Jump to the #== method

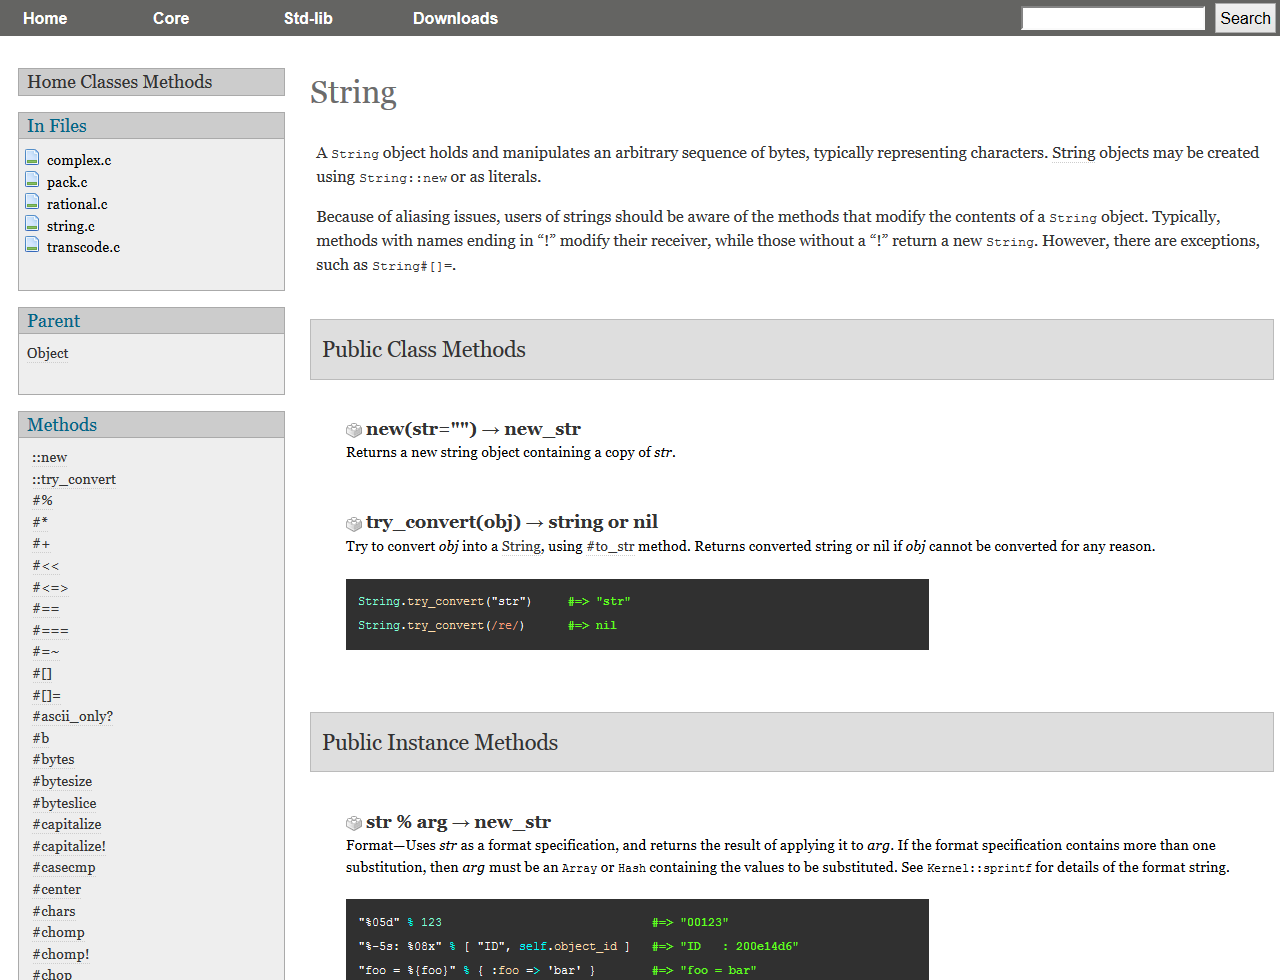[x=46, y=608]
